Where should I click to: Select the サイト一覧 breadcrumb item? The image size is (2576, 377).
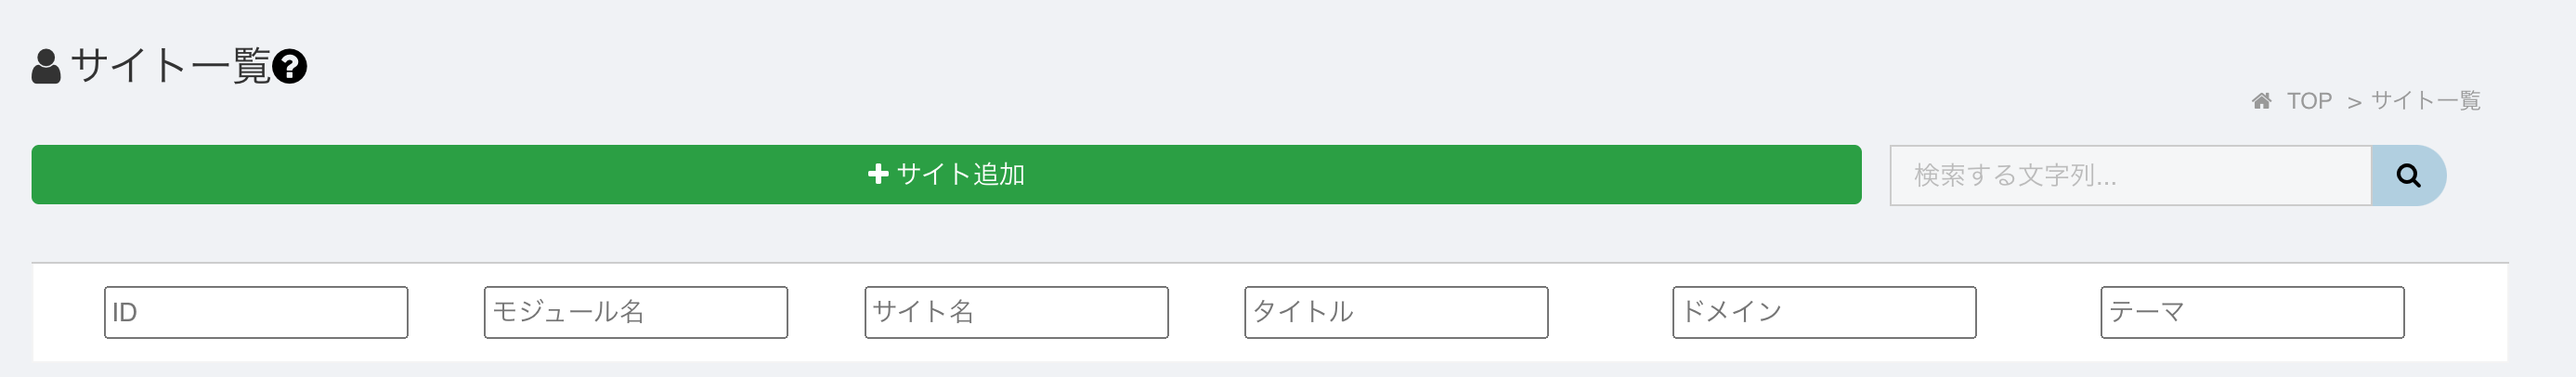(x=2425, y=101)
